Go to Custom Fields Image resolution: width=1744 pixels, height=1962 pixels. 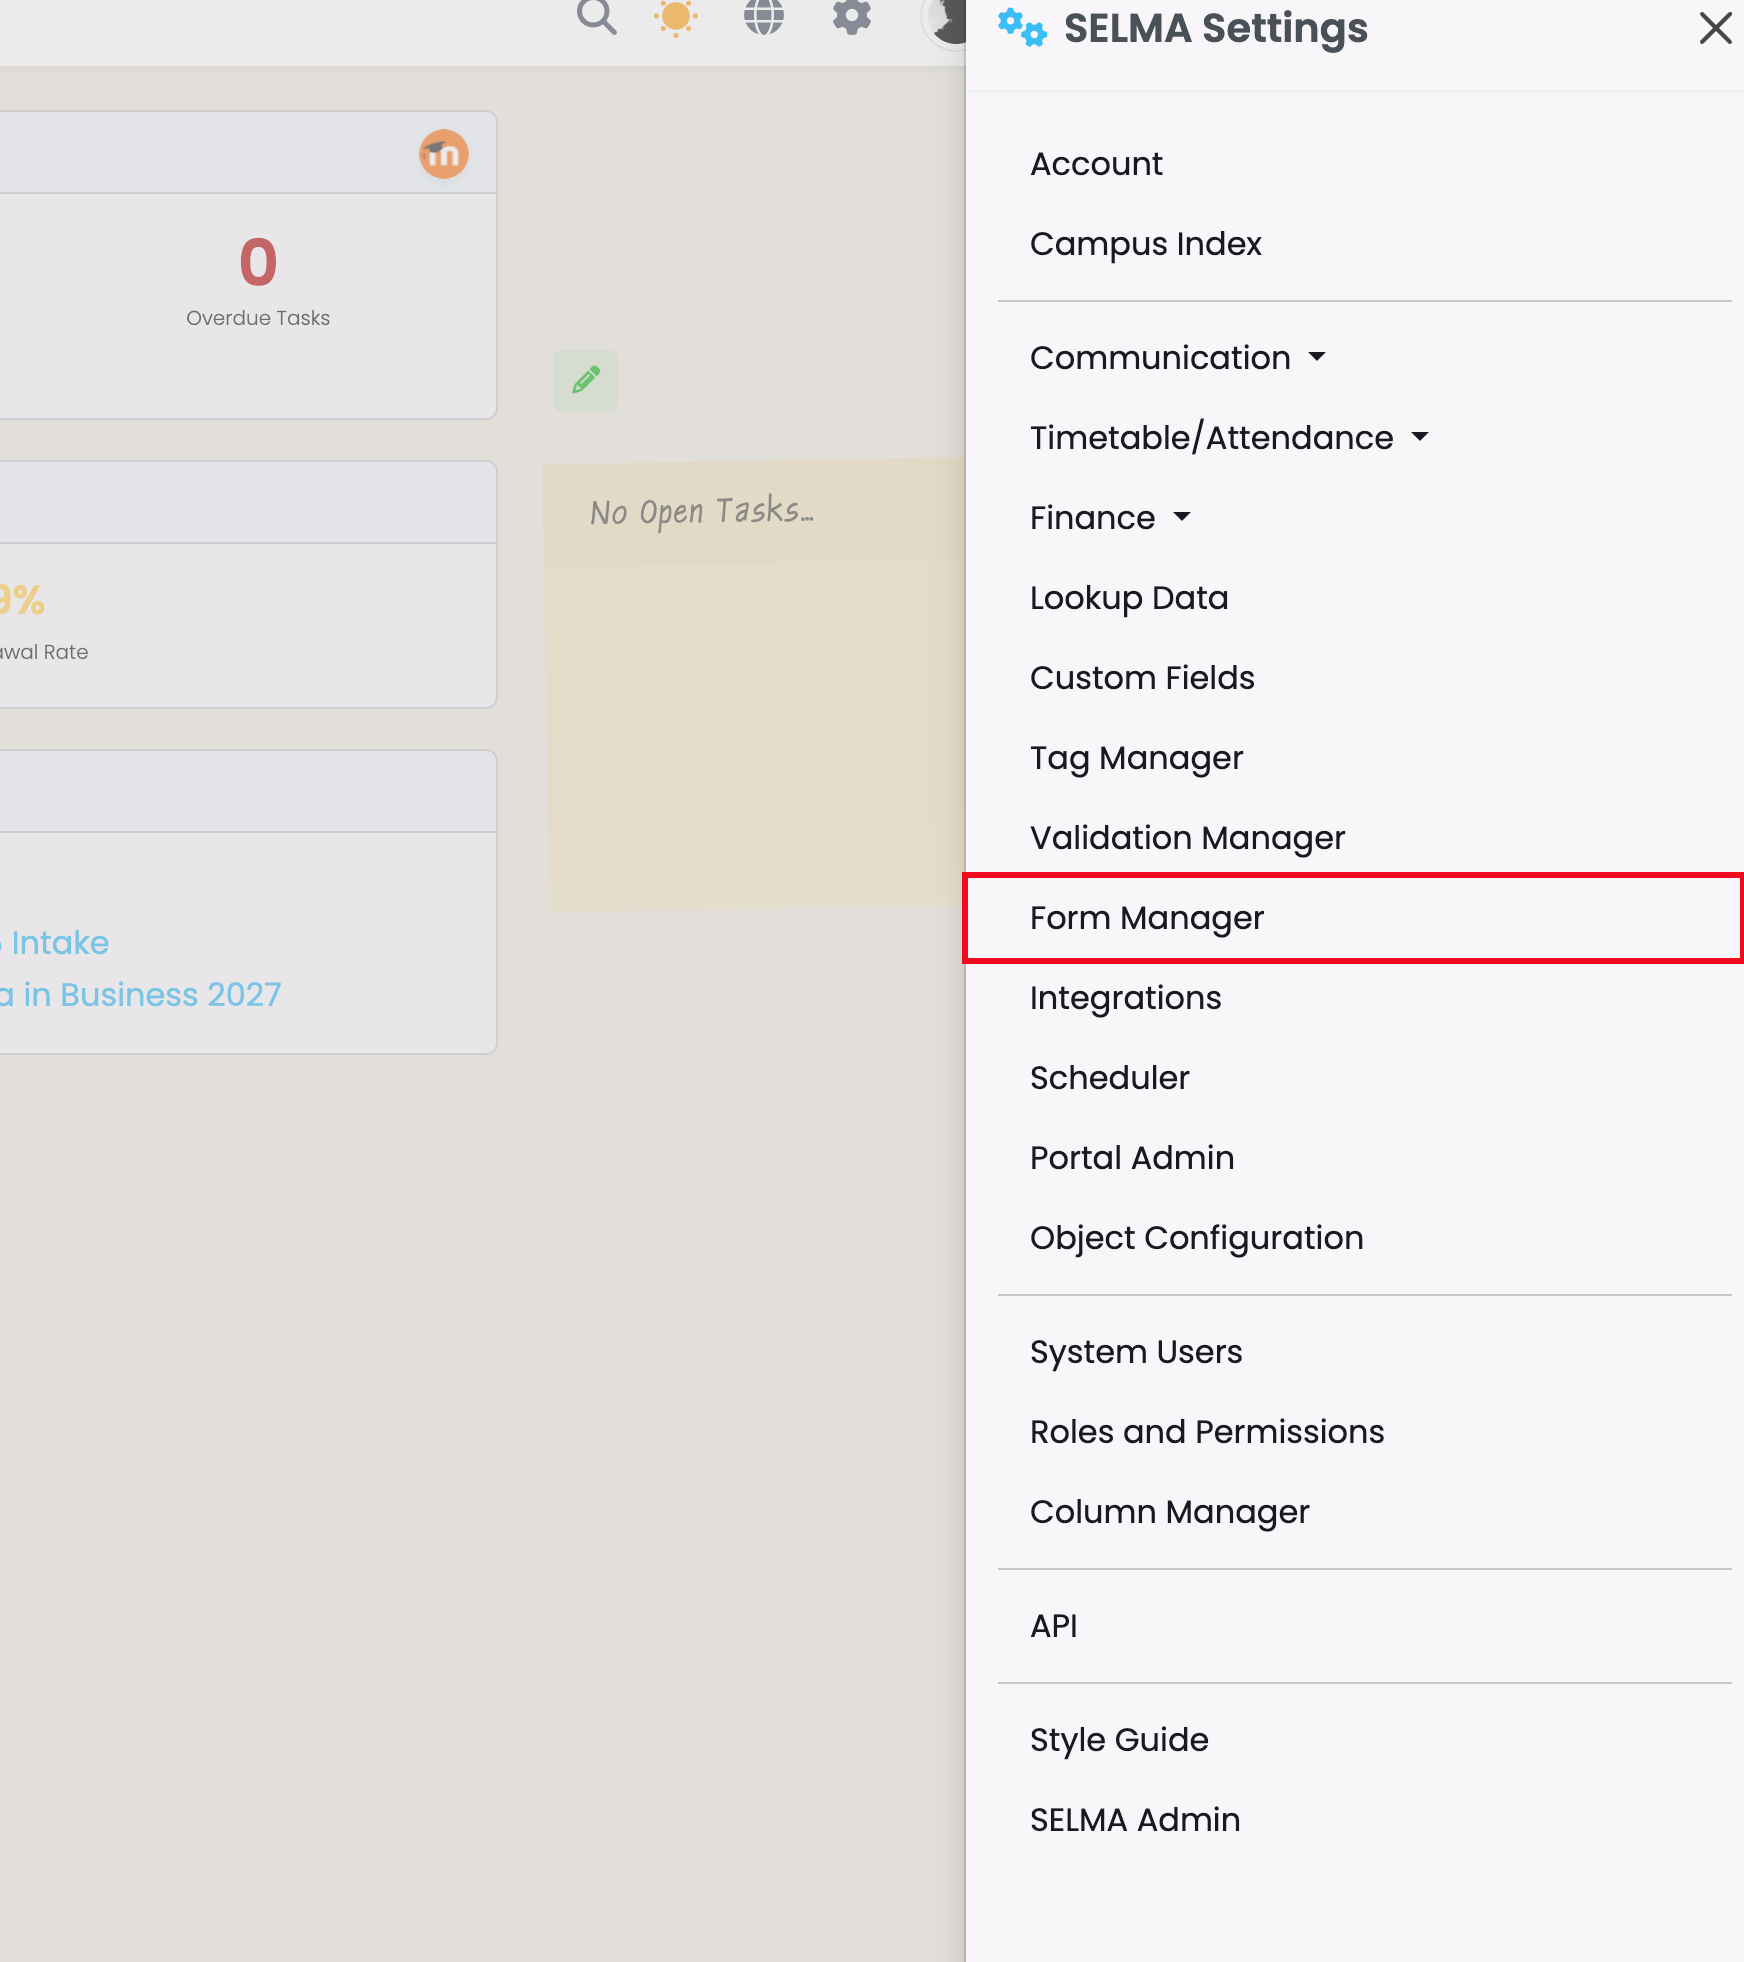(x=1142, y=678)
